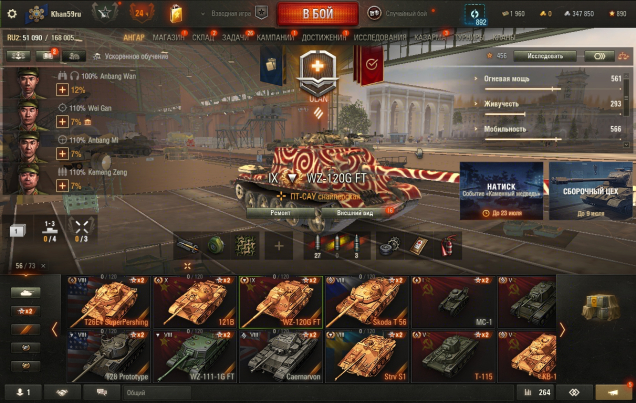Start battle with В БОЙ button
Screen dimensions: 636x403
[318, 14]
